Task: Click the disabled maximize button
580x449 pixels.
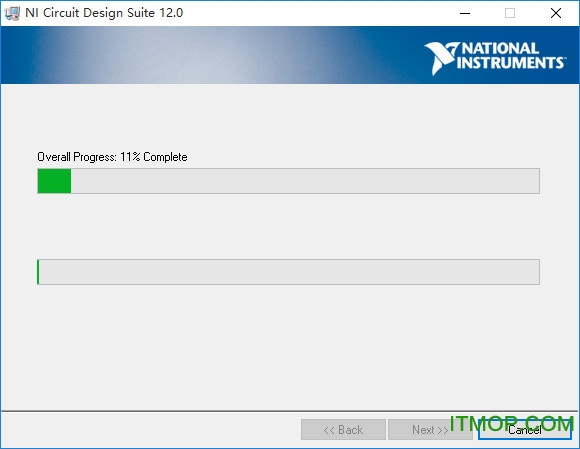Action: (510, 13)
